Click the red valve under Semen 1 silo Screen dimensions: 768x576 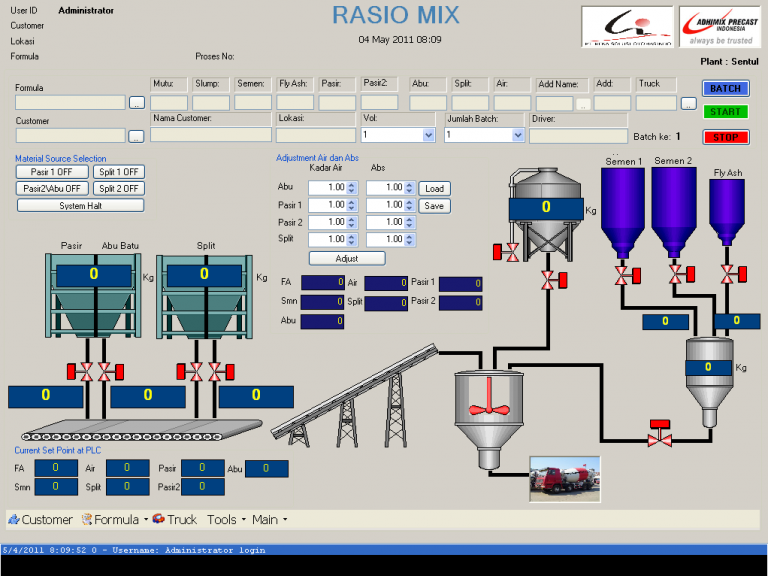pos(622,273)
